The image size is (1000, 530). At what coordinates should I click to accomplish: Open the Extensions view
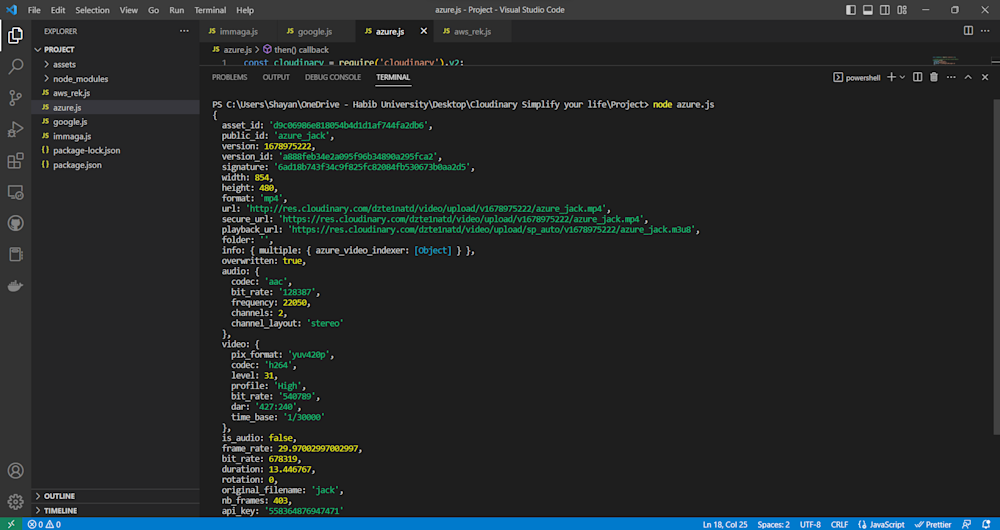point(15,161)
